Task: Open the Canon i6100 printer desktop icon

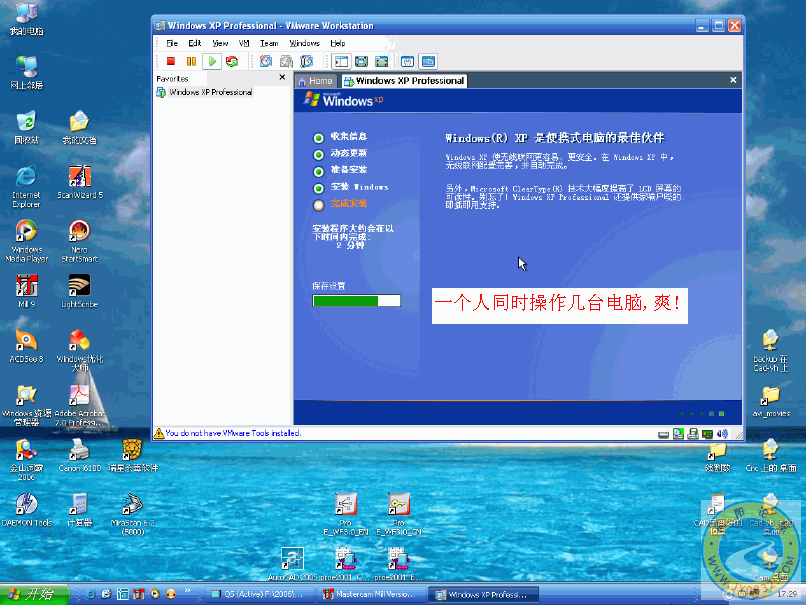Action: tap(80, 455)
